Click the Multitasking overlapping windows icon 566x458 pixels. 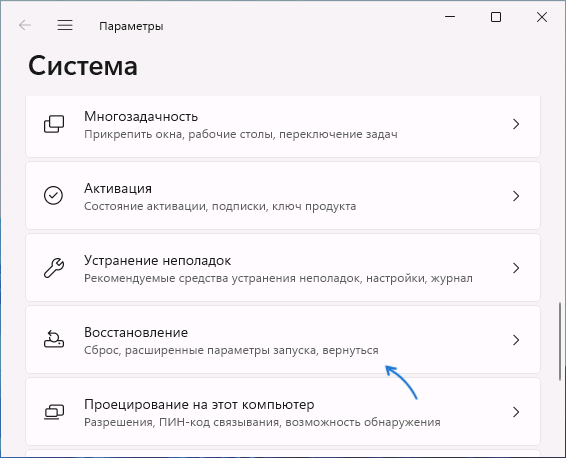click(54, 124)
